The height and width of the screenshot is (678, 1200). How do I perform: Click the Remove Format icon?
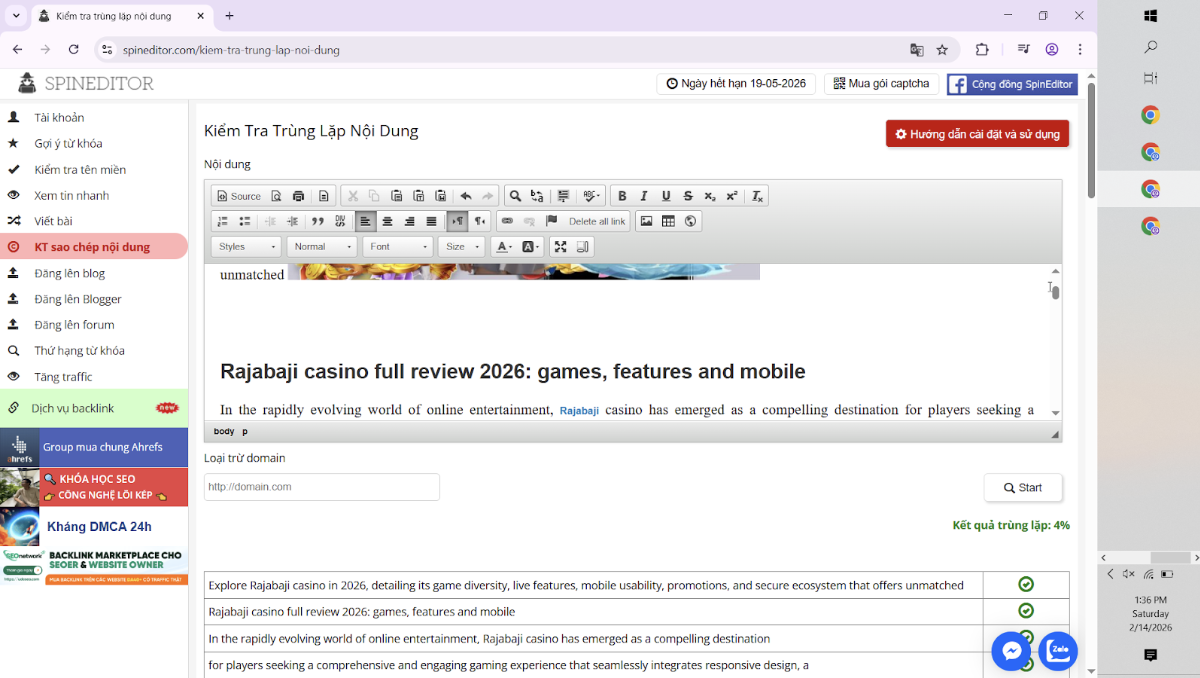coord(758,196)
